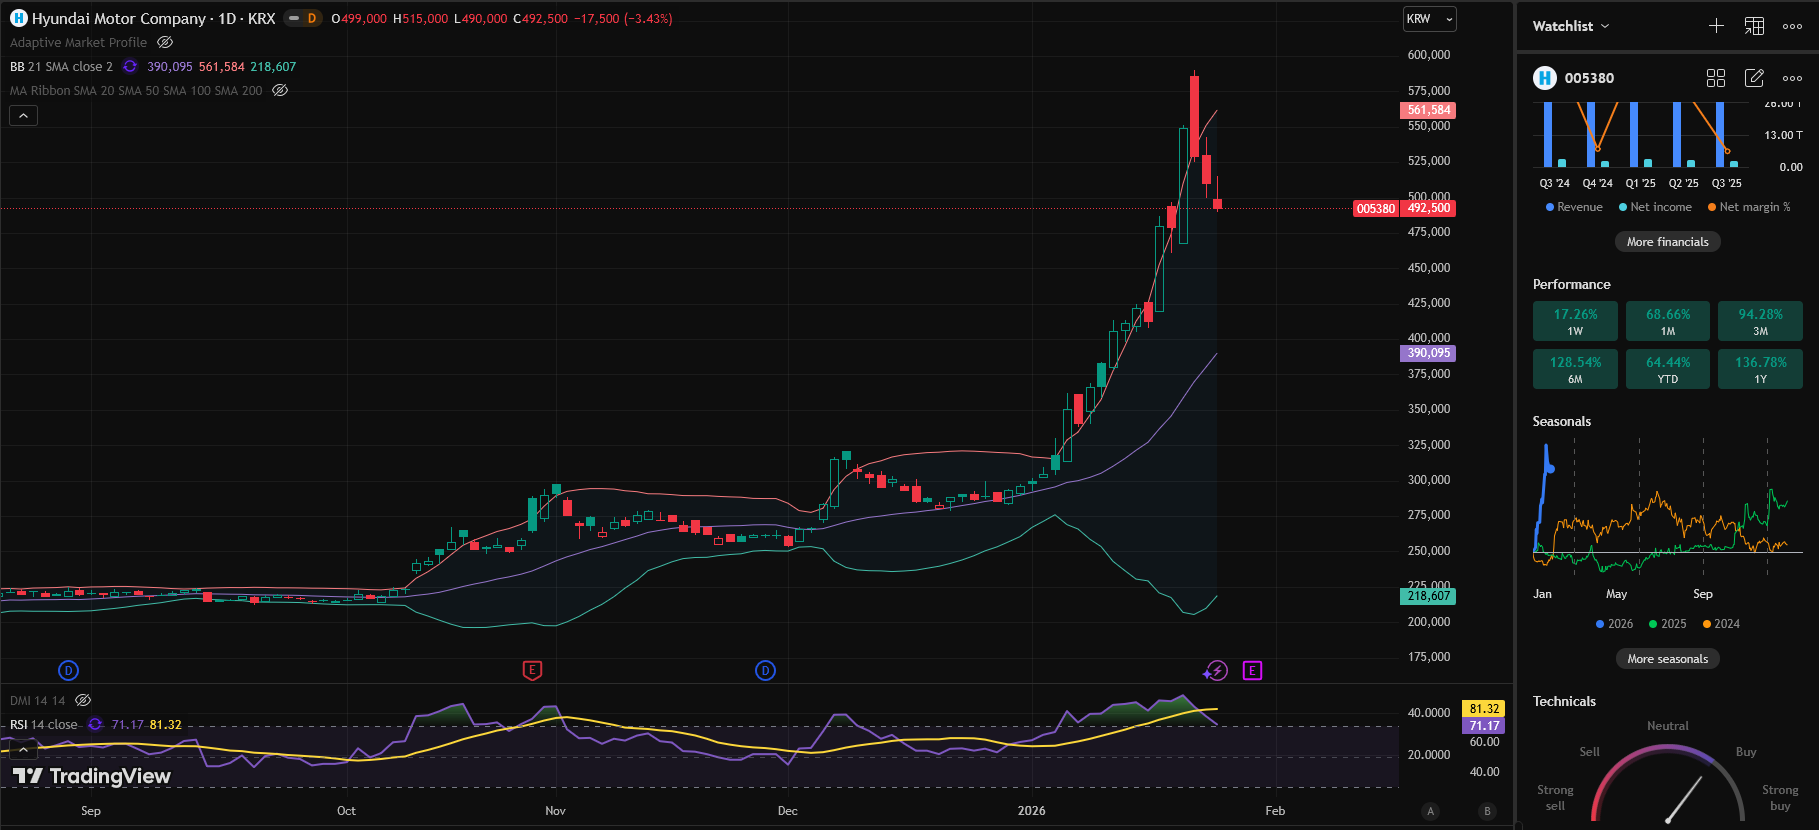Click the More seasonals button
1819x830 pixels.
(x=1668, y=659)
